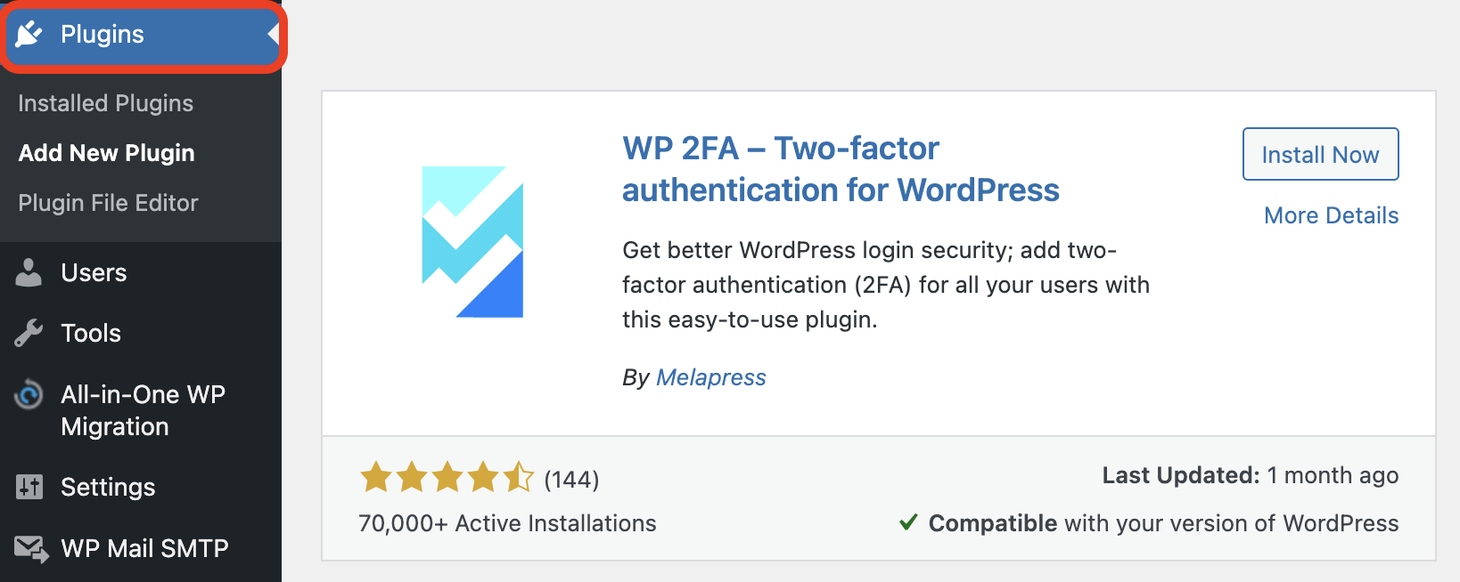Open Installed Plugins

pos(105,102)
